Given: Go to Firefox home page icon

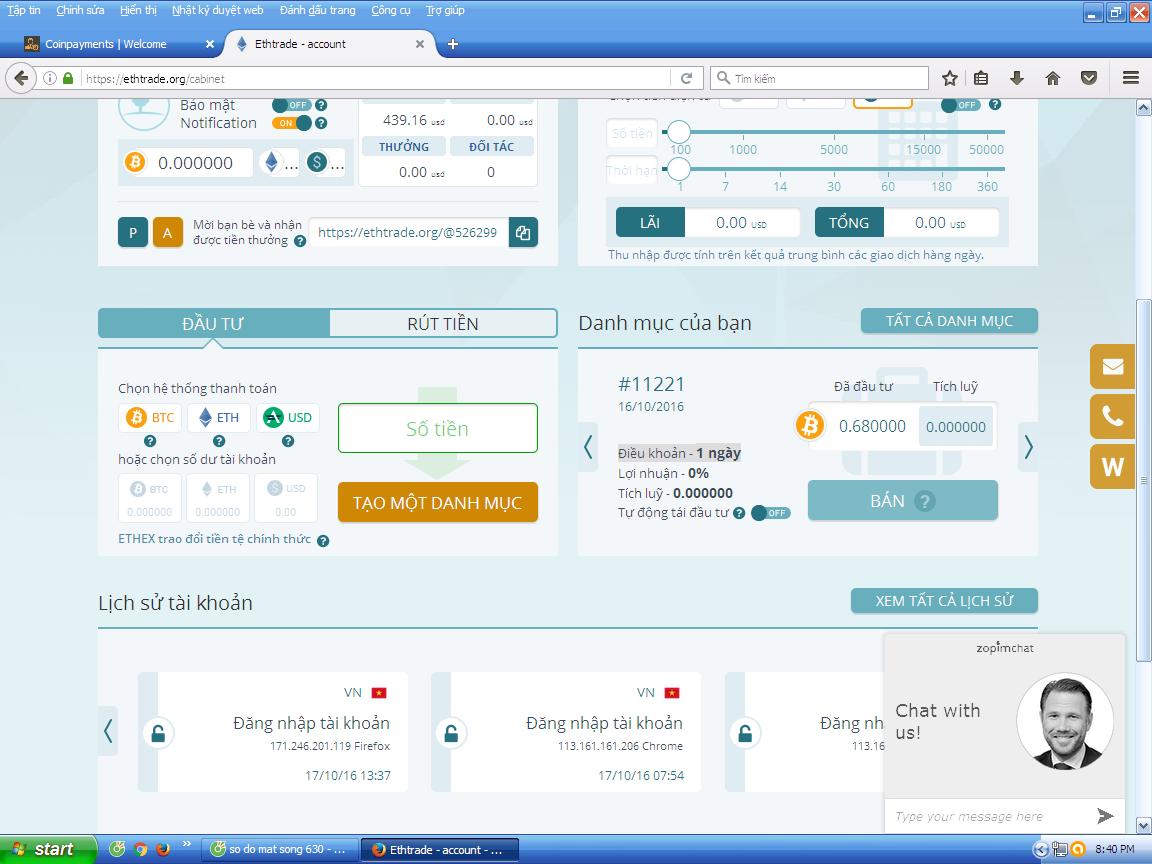Looking at the screenshot, I should click(1053, 79).
